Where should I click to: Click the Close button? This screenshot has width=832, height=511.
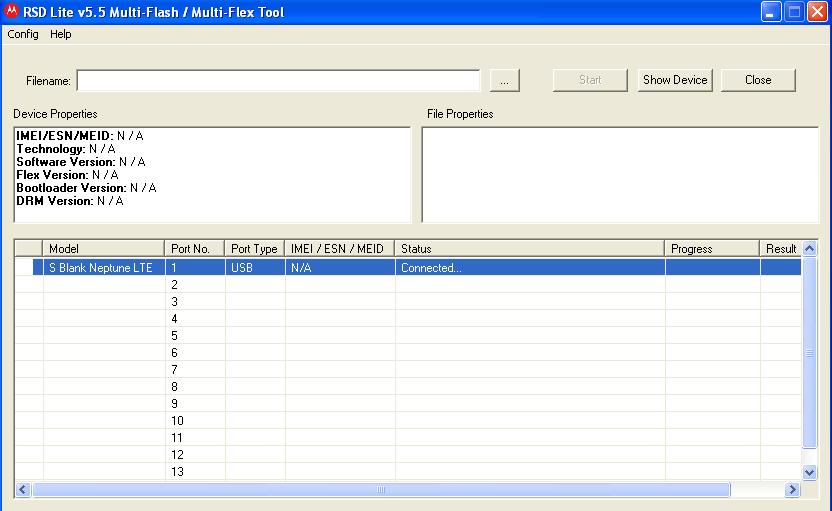(758, 80)
